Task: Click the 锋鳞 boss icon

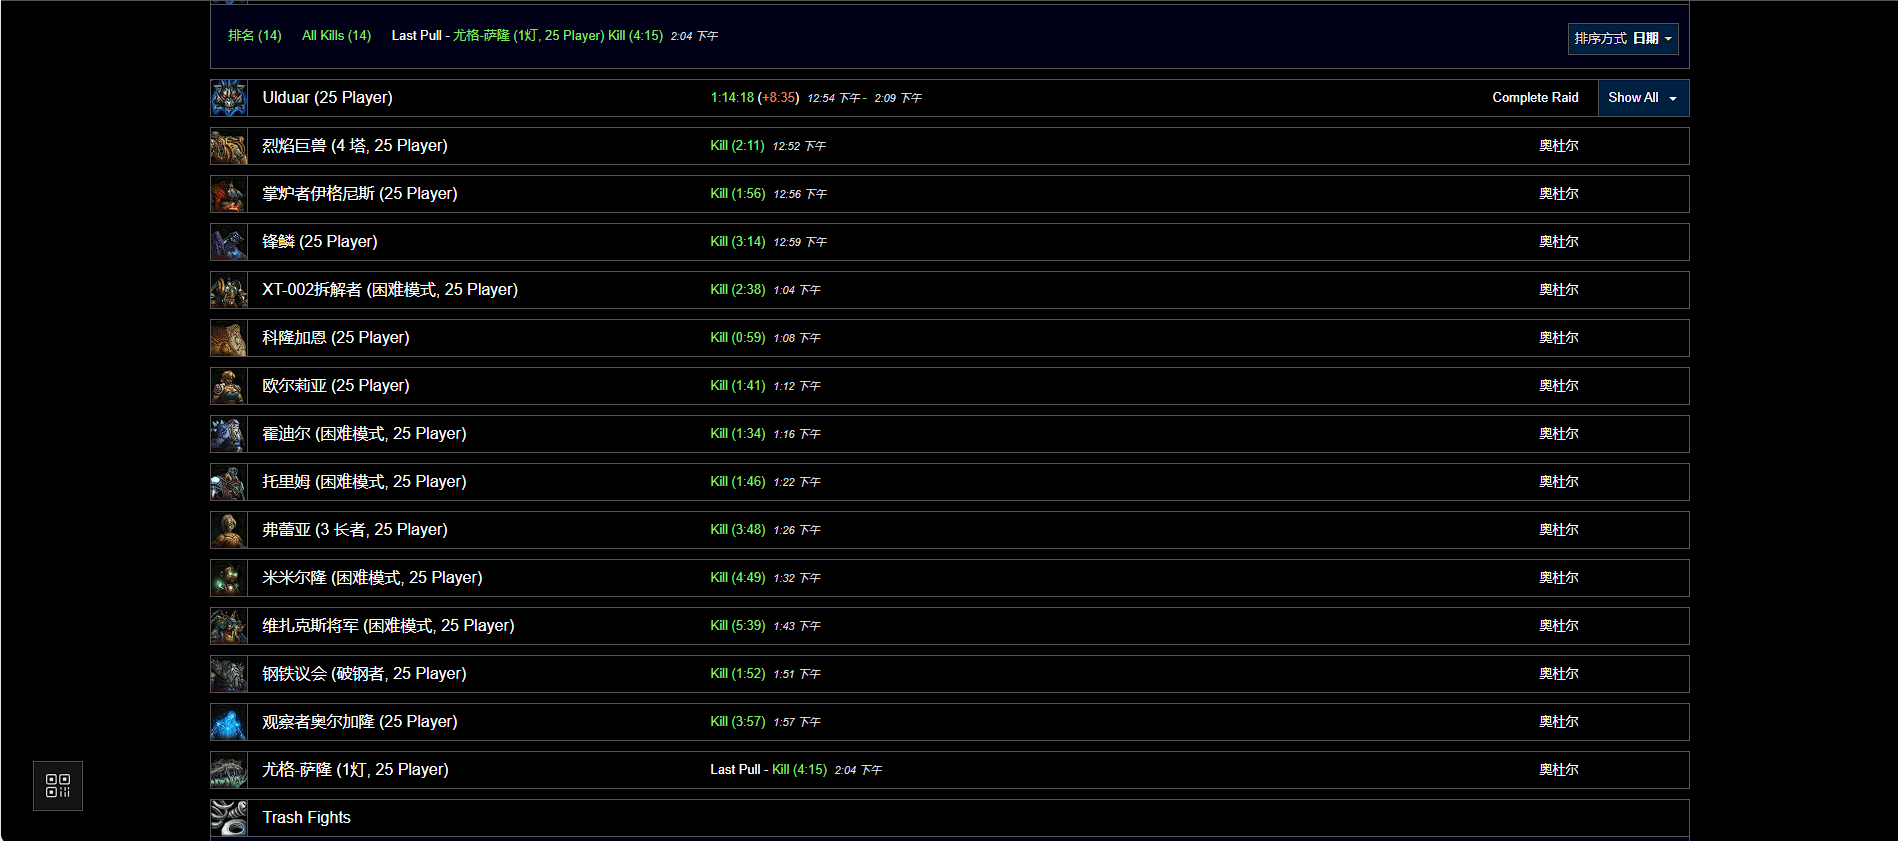Action: coord(229,242)
